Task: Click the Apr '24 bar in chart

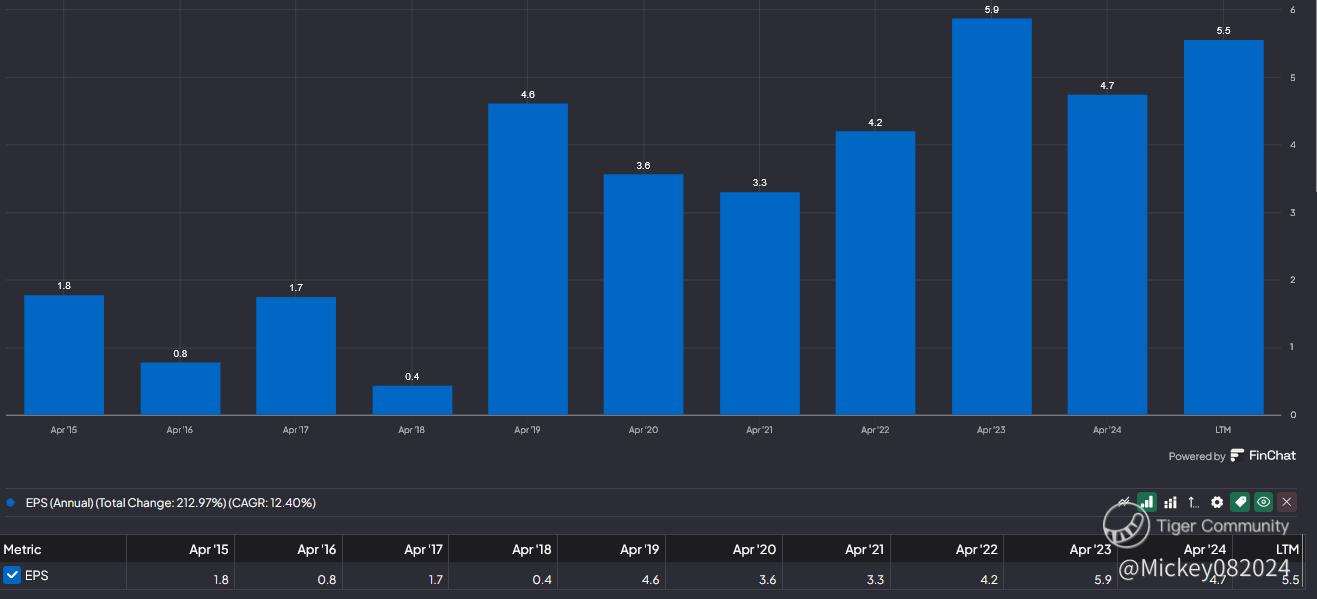Action: point(1107,254)
